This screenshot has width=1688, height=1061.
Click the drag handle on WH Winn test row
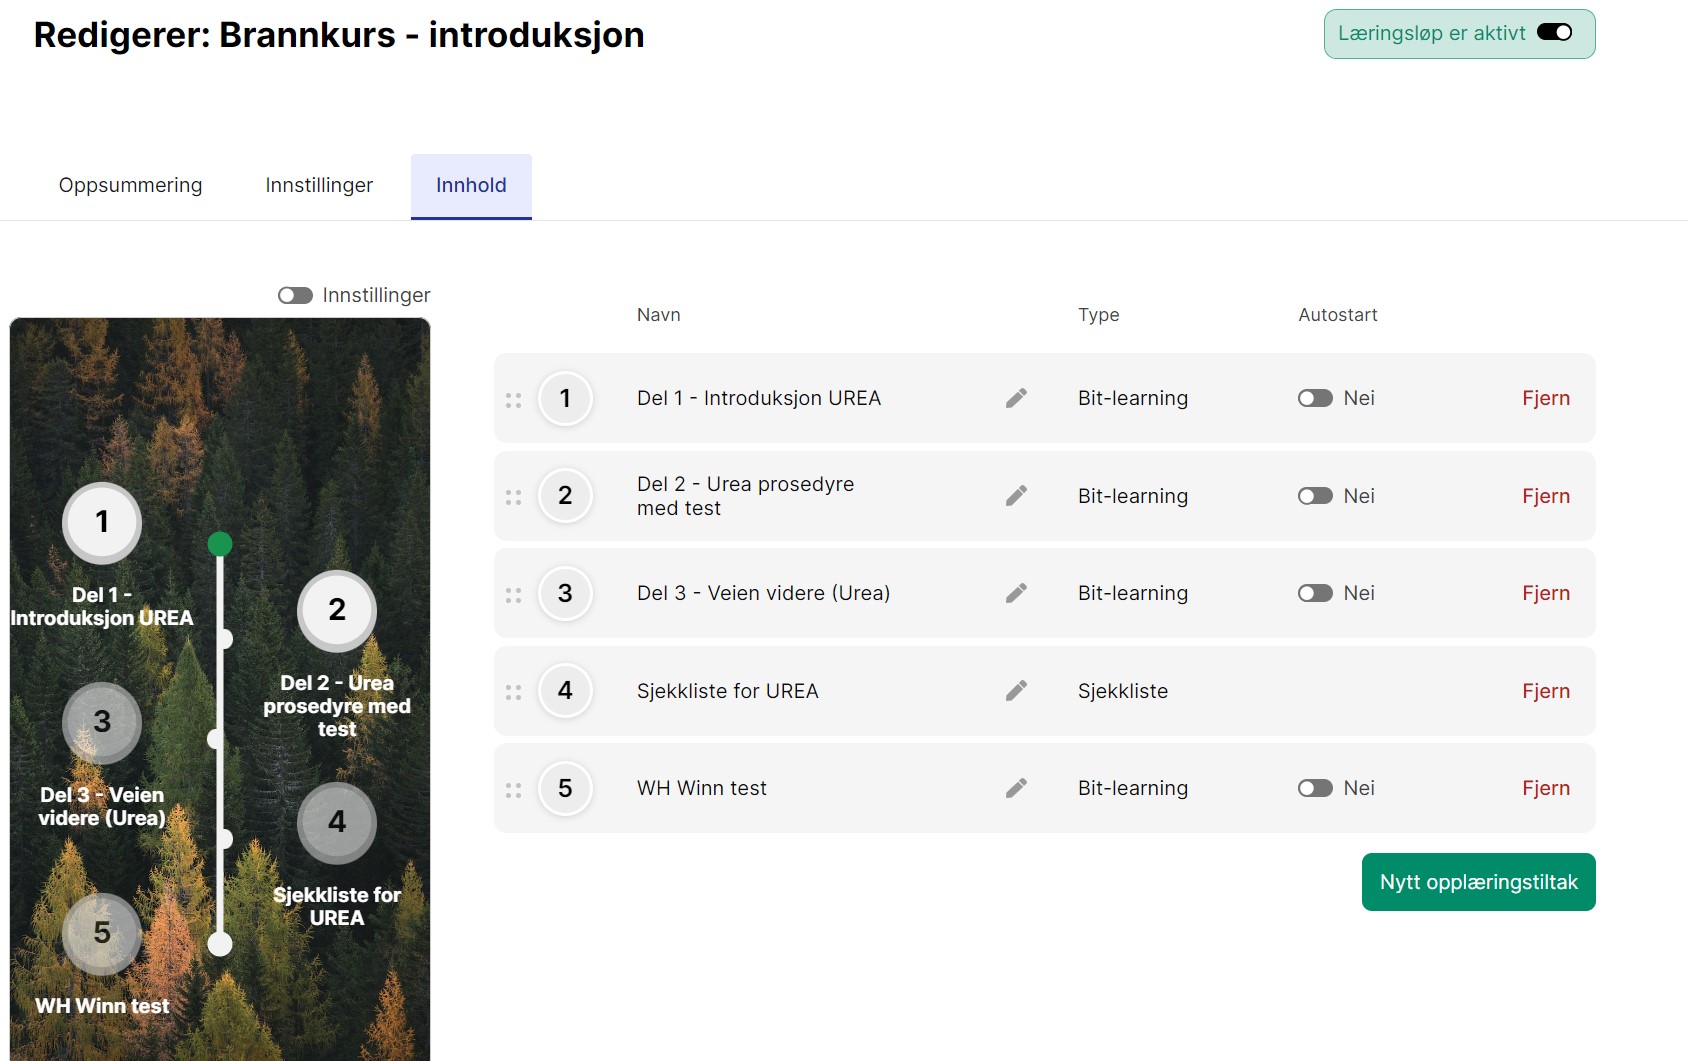[x=514, y=790]
